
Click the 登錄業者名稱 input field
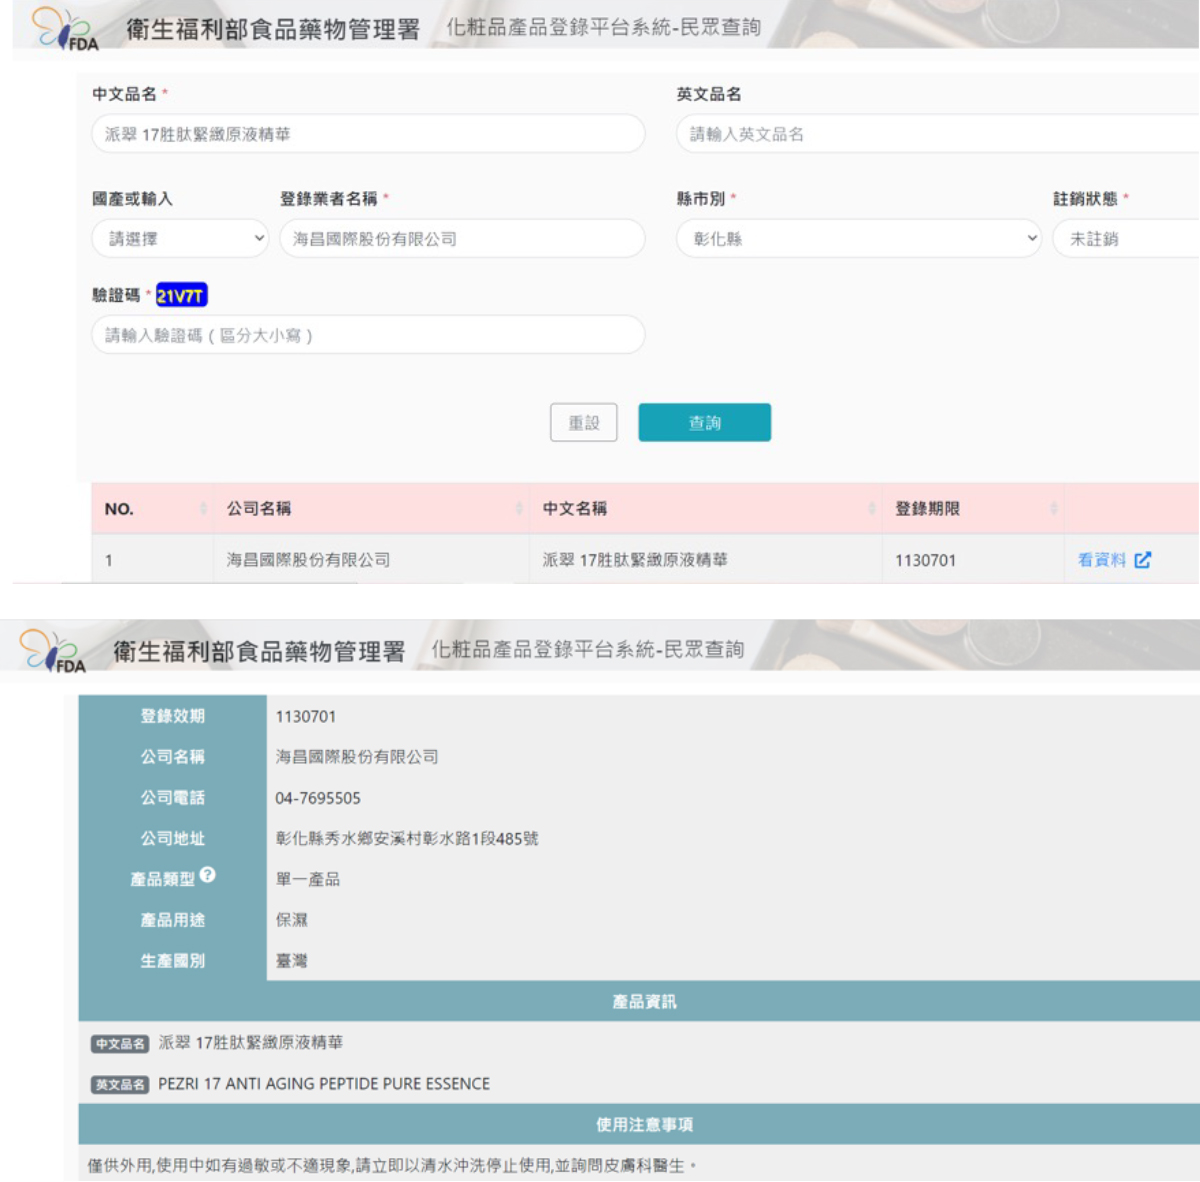pyautogui.click(x=462, y=239)
